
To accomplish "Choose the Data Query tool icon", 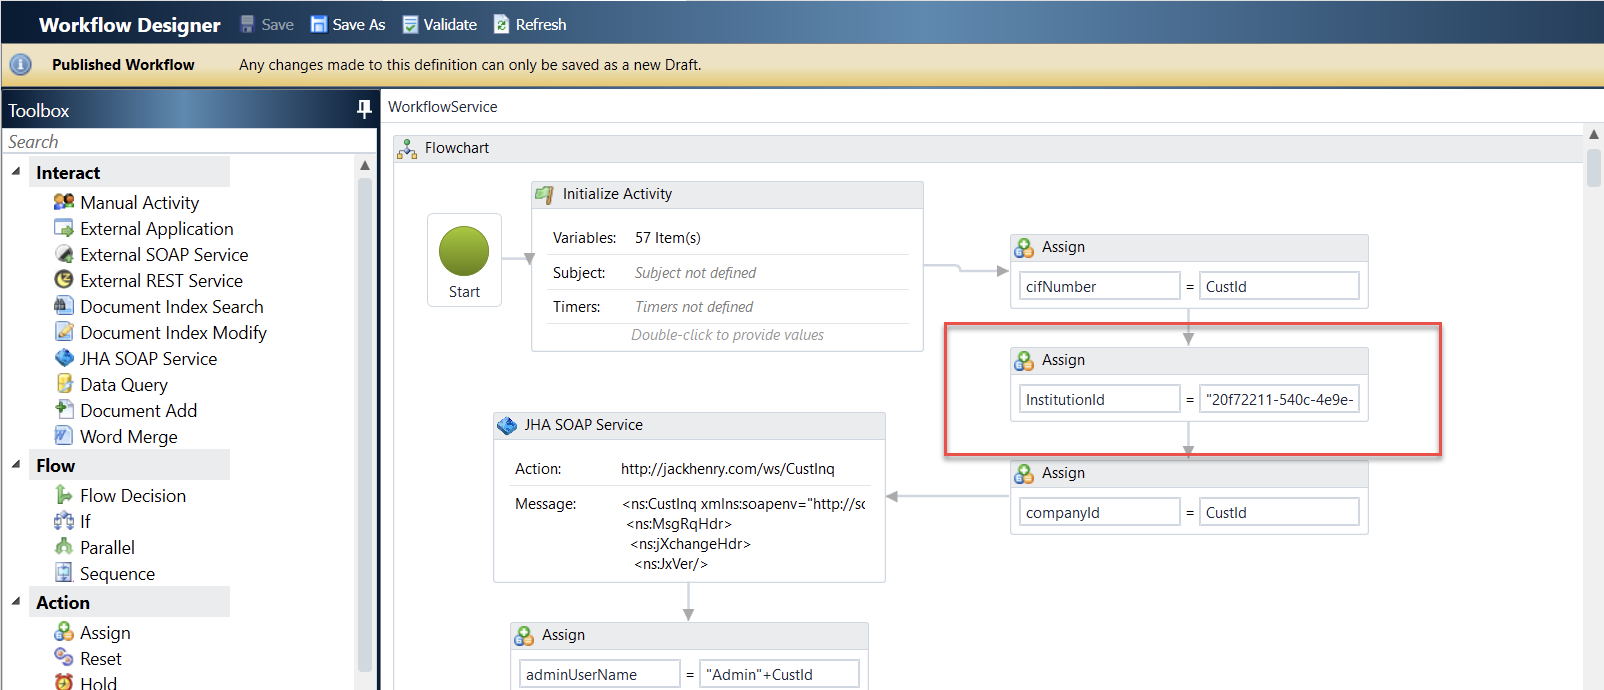I will point(64,384).
